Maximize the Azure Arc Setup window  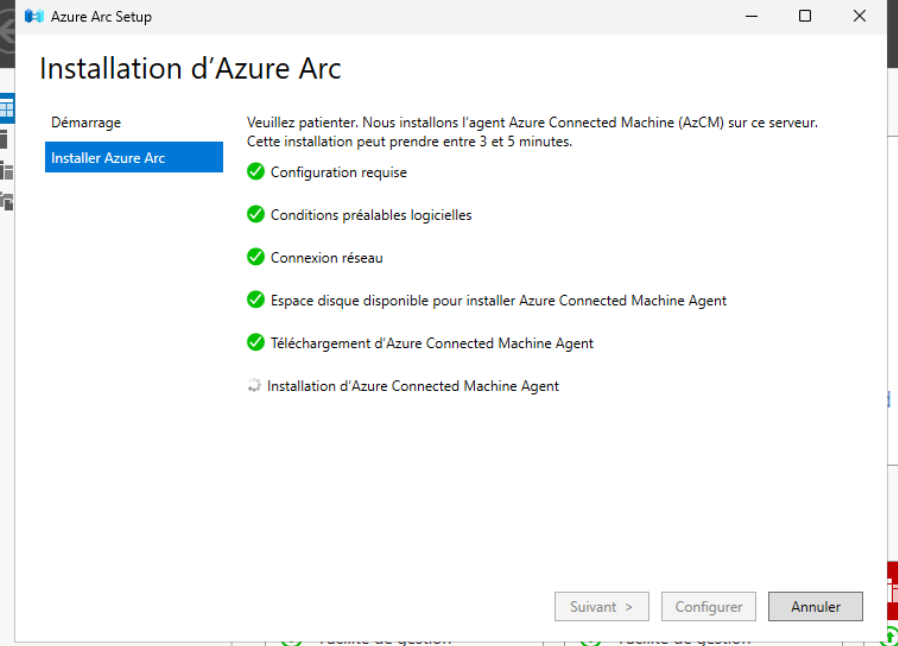805,17
